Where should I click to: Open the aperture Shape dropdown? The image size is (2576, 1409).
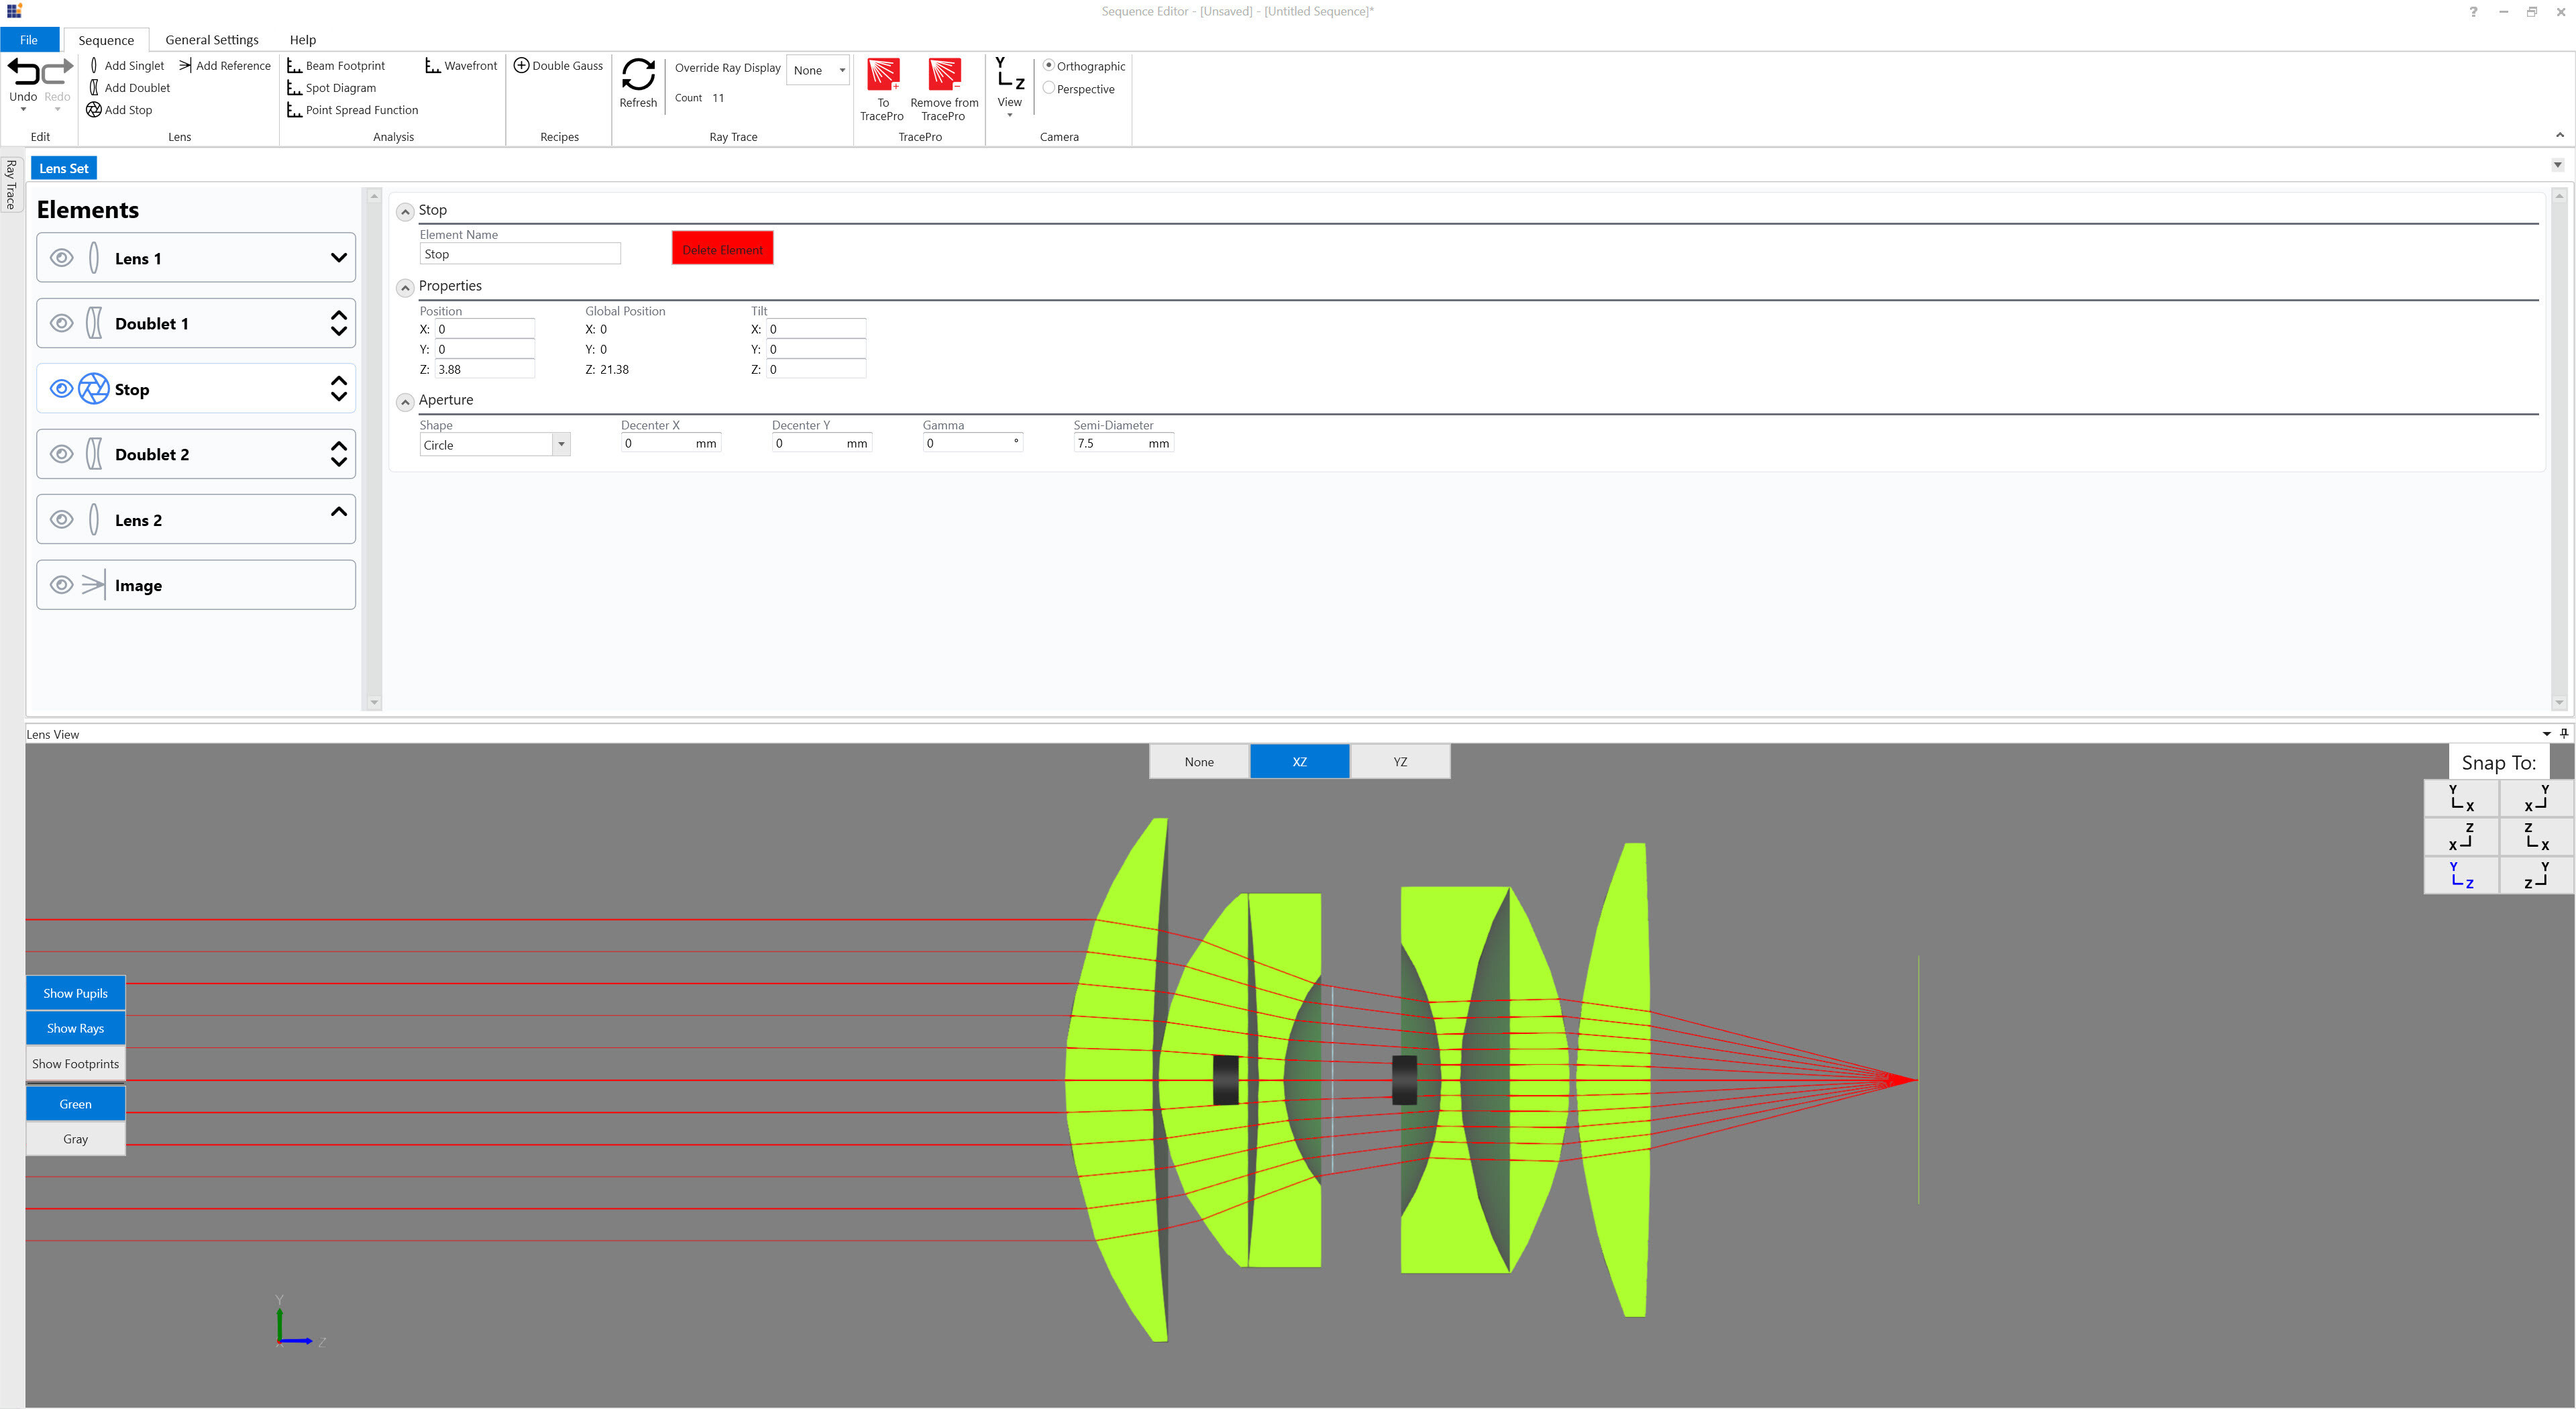pyautogui.click(x=561, y=444)
